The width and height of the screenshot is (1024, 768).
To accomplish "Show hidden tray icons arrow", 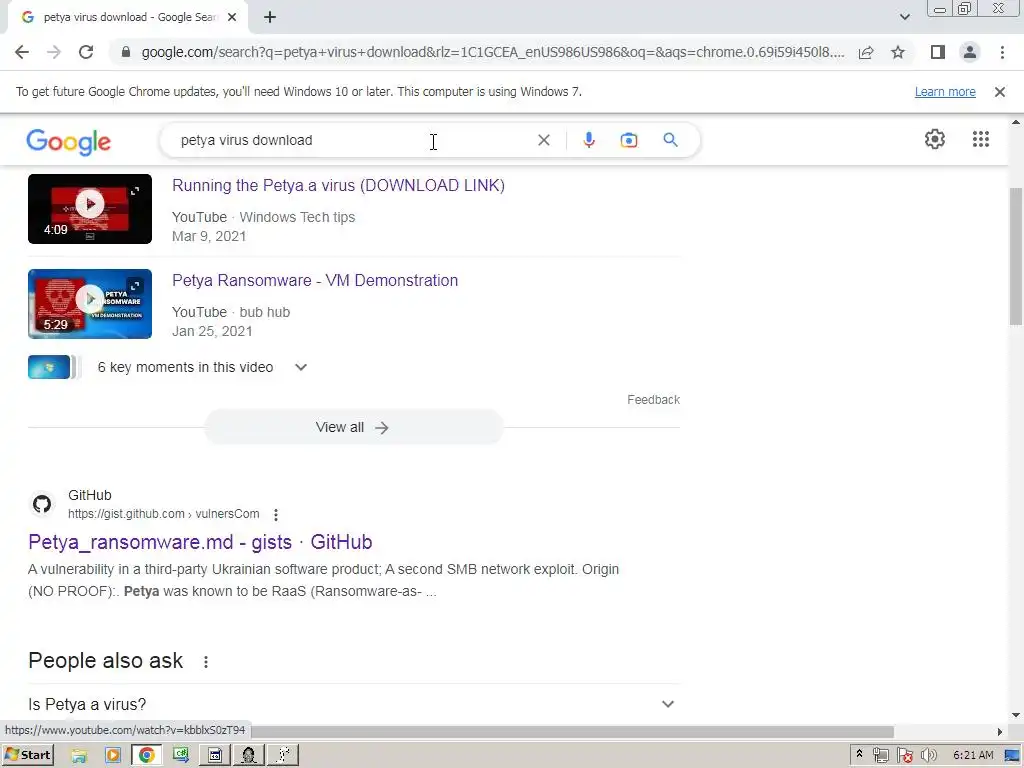I will coord(859,754).
